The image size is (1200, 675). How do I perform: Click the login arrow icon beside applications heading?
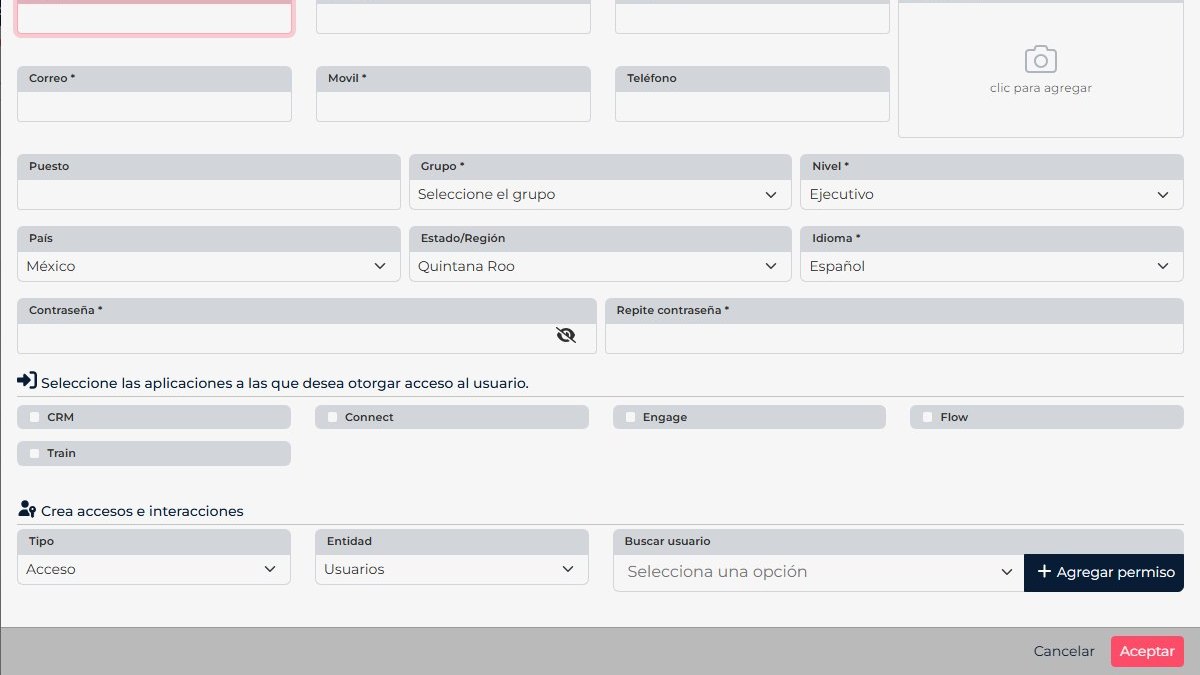(x=27, y=381)
